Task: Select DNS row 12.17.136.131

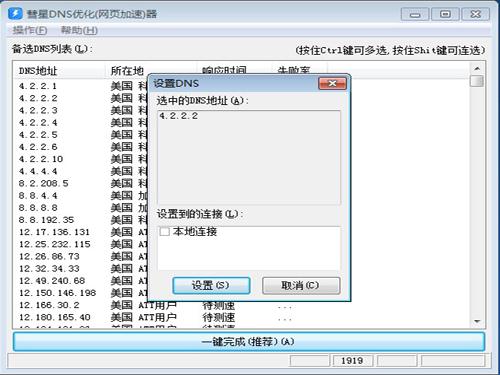Action: (x=54, y=232)
